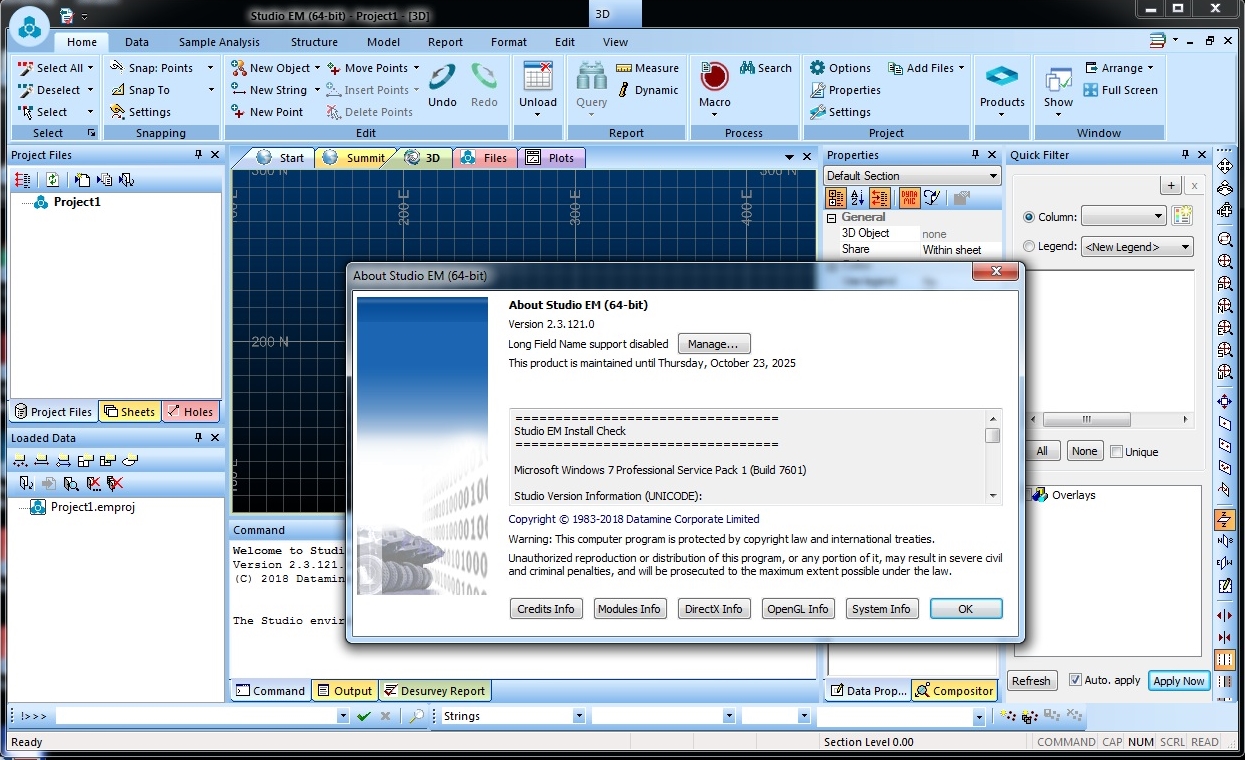Click the unload red-X icon in Loaded Data toolbar
The height and width of the screenshot is (760, 1245).
[94, 484]
